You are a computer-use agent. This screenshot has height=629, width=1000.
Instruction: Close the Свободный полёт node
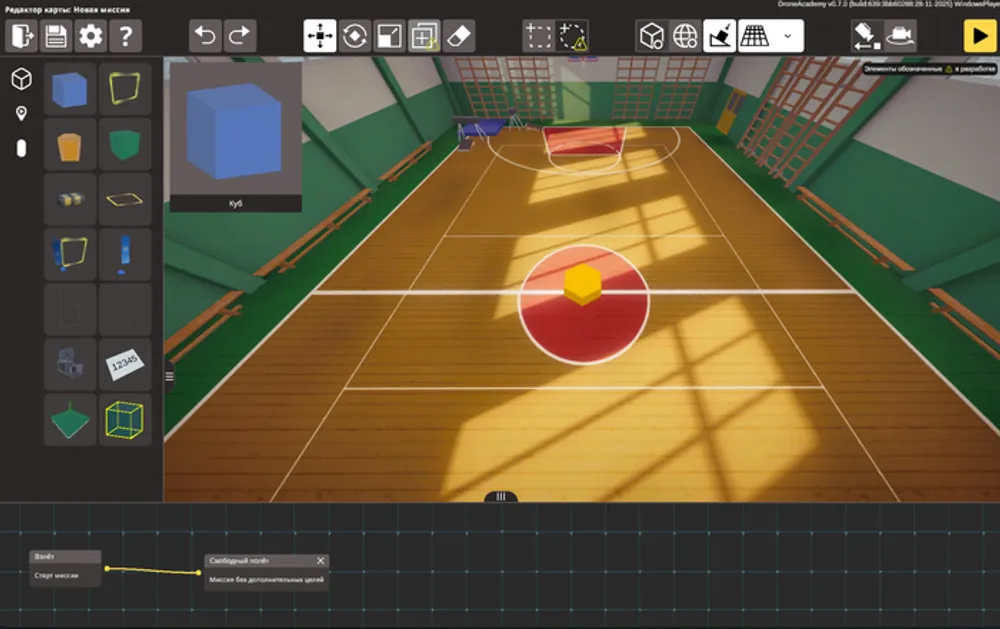321,560
